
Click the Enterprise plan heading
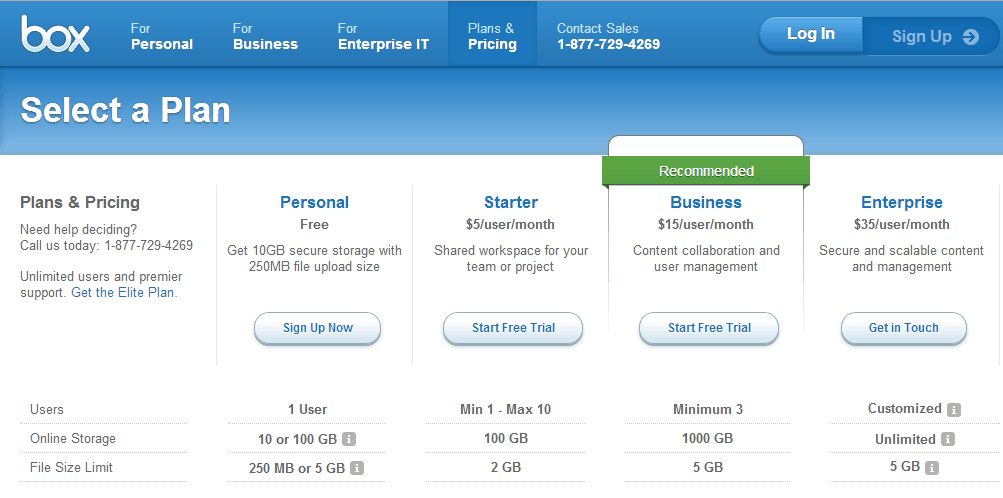pyautogui.click(x=901, y=203)
